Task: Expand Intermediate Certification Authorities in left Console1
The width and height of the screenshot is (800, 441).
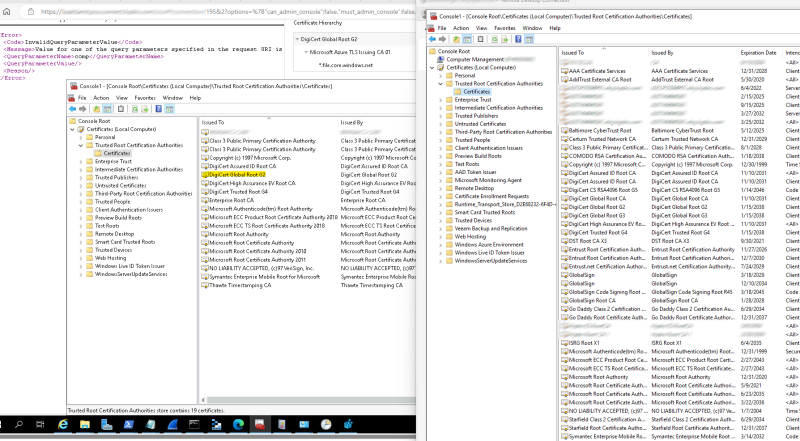Action: (81, 169)
